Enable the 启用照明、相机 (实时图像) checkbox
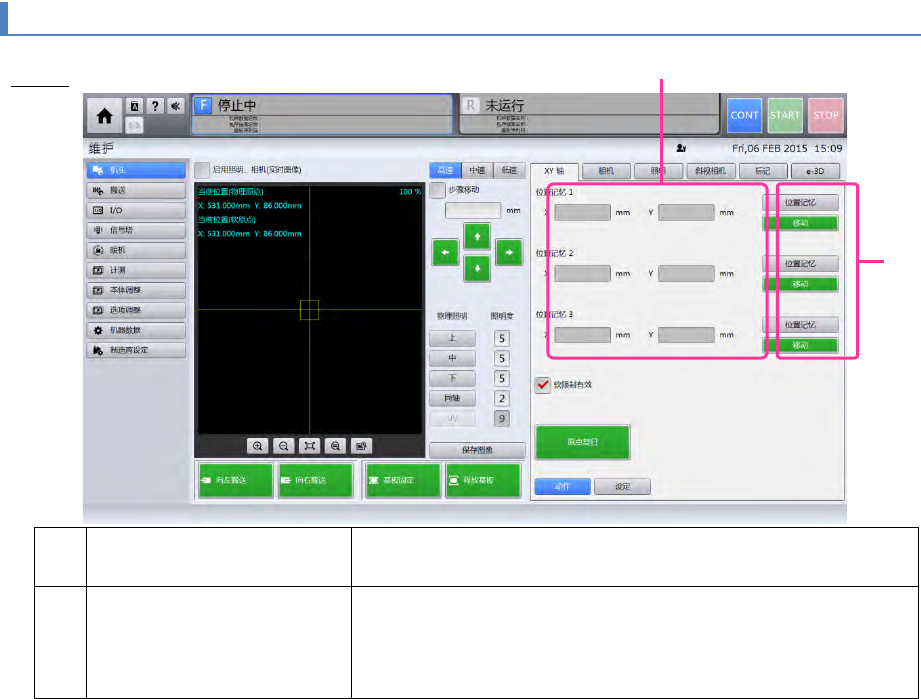 (x=202, y=170)
